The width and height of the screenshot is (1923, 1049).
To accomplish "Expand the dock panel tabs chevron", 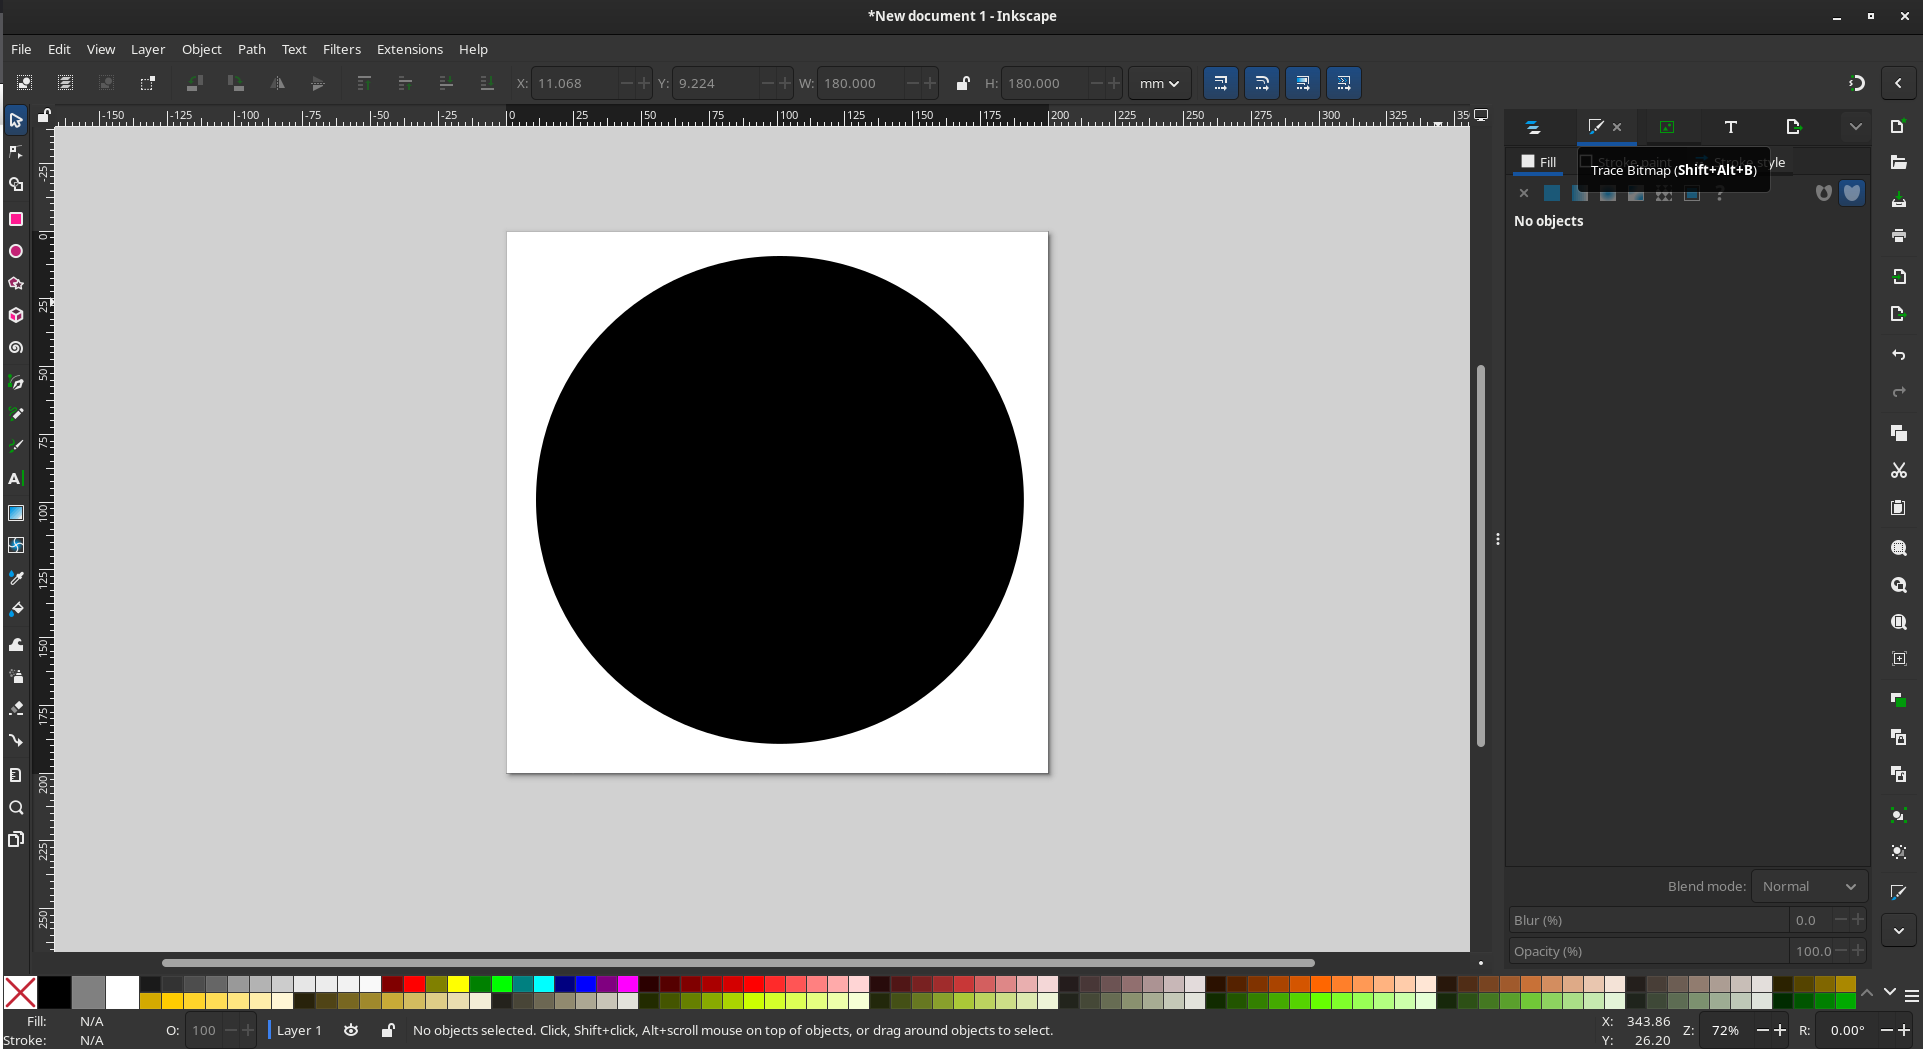I will click(1855, 127).
